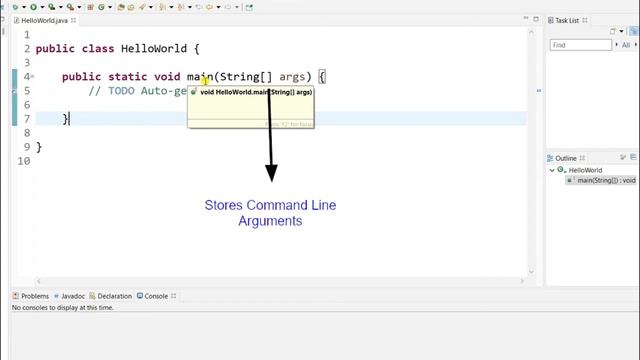Screen dimensions: 640x360
Task: Open the External Tools dropdown arrow
Action: point(80,7)
